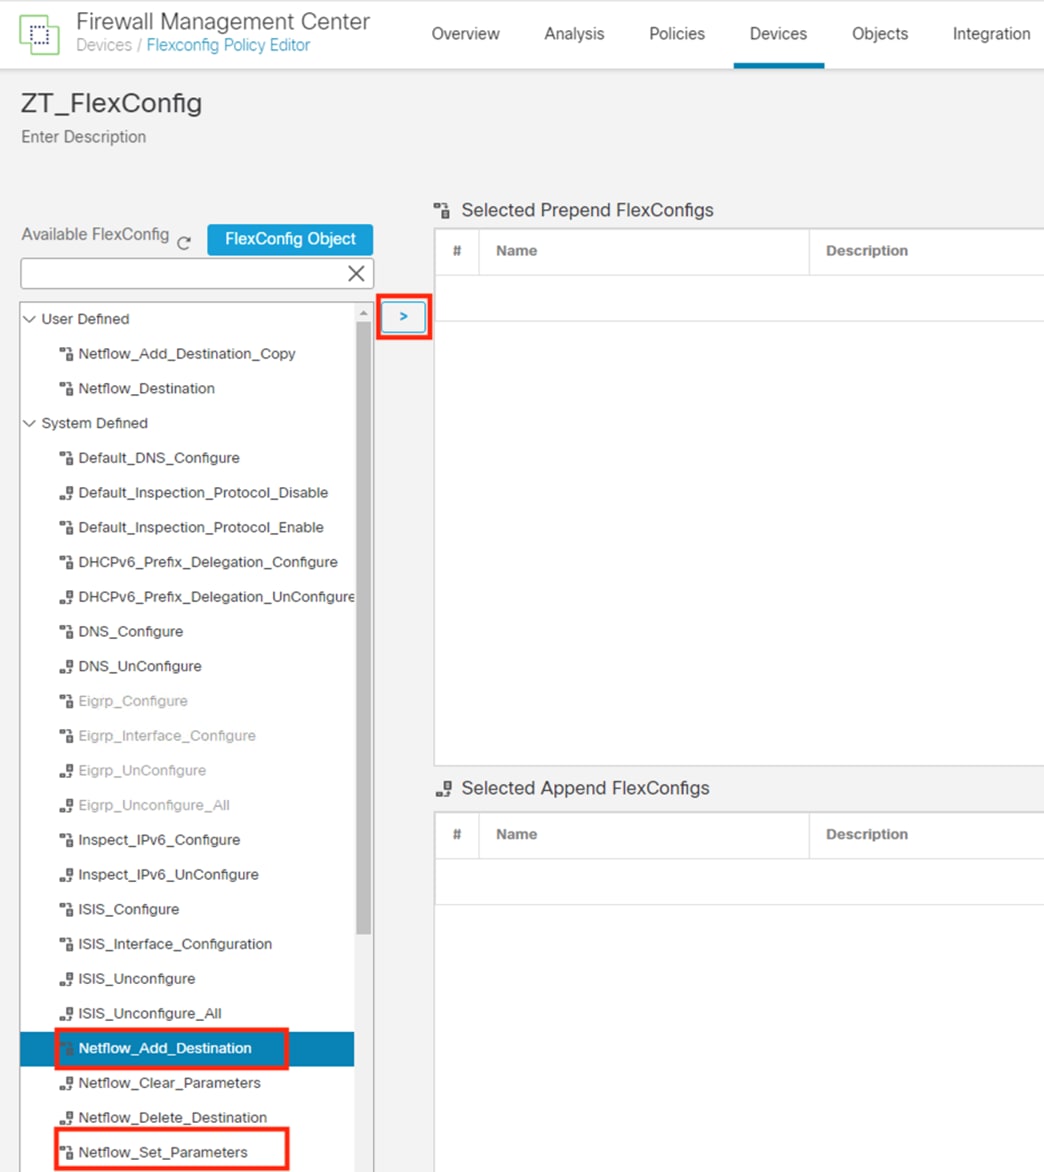Image resolution: width=1044 pixels, height=1172 pixels.
Task: Click the icon beside DNS_UnConfigure
Action: pyautogui.click(x=67, y=667)
